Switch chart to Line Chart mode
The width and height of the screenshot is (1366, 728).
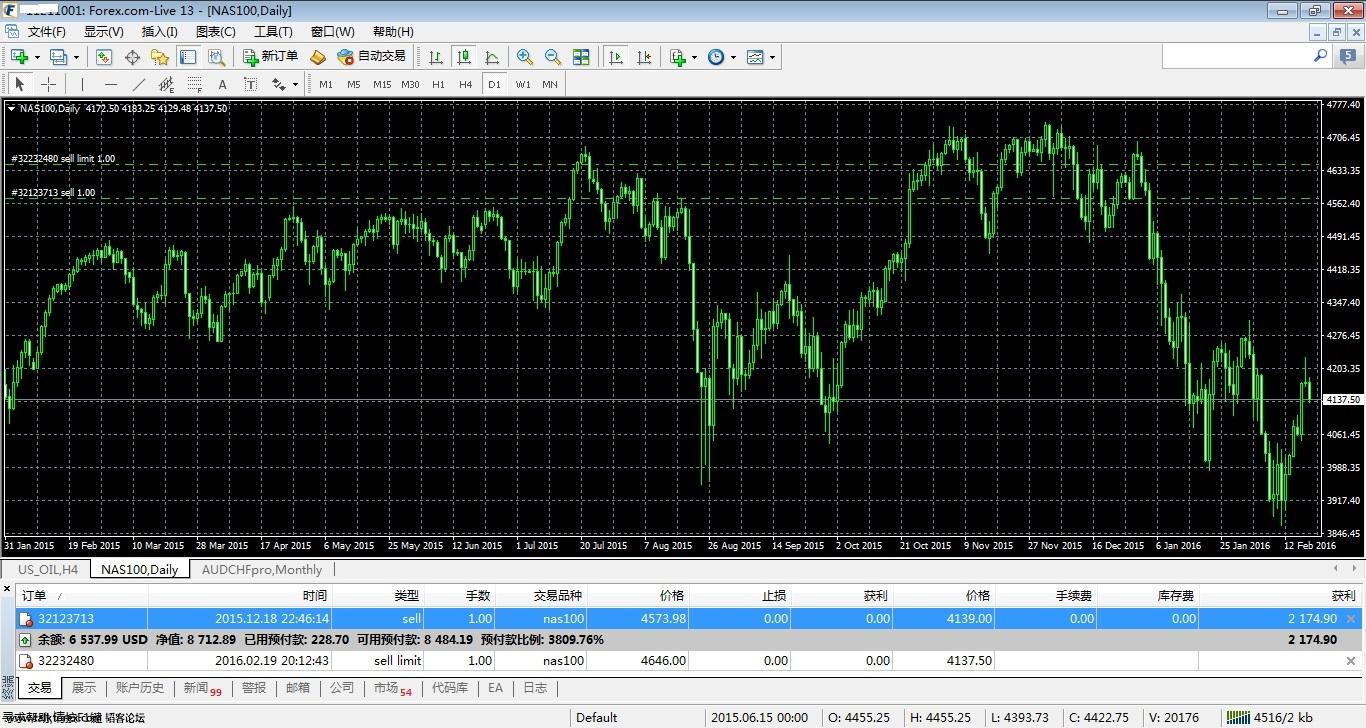tap(492, 57)
